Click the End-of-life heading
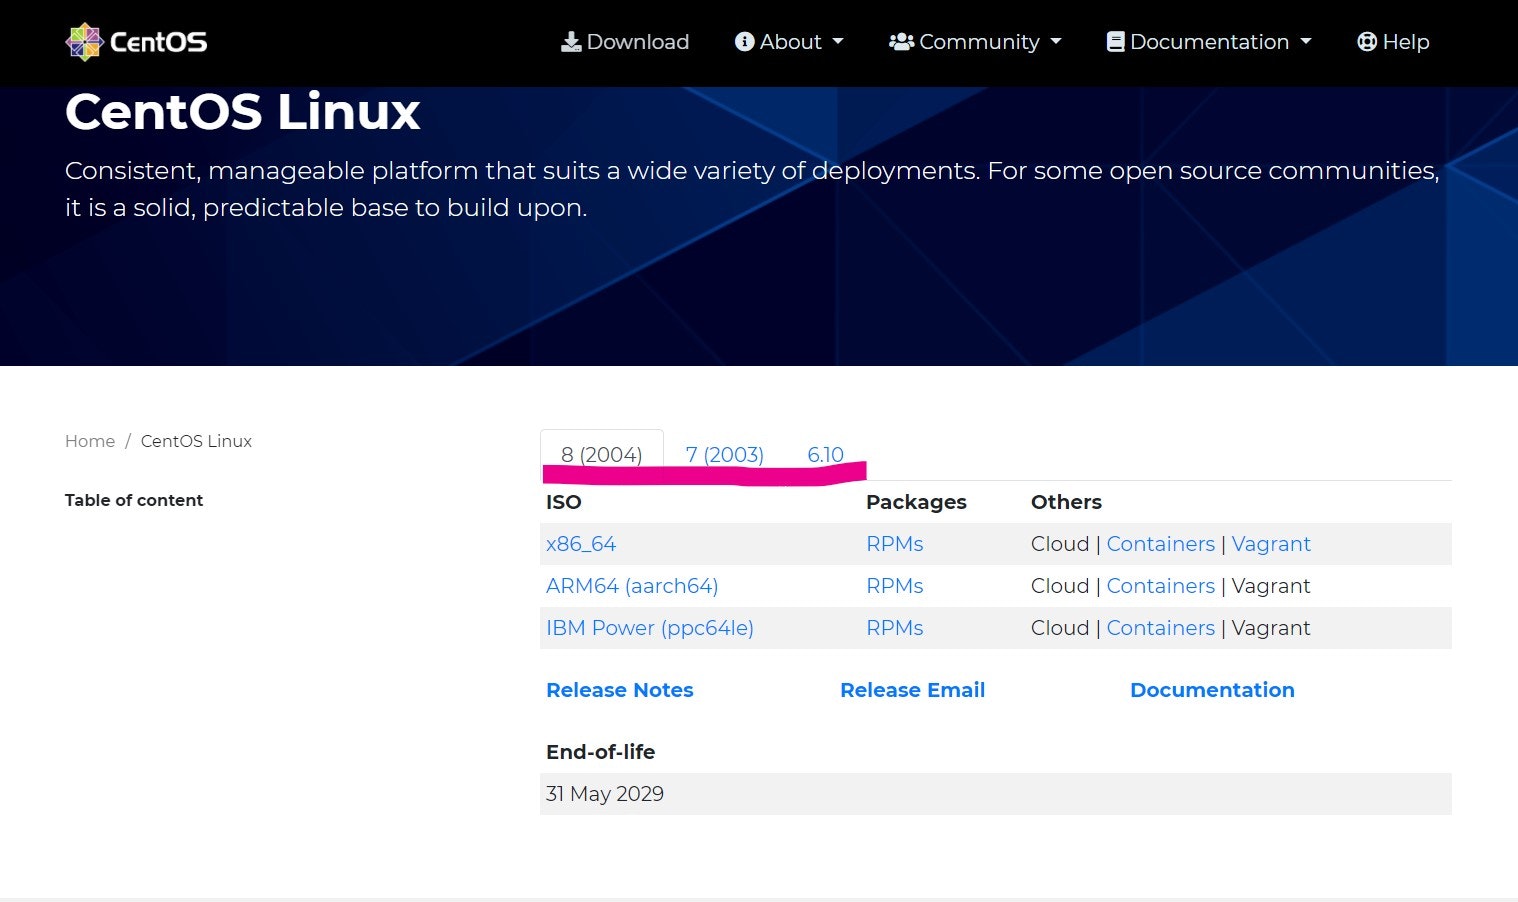Viewport: 1518px width, 902px height. pyautogui.click(x=601, y=752)
